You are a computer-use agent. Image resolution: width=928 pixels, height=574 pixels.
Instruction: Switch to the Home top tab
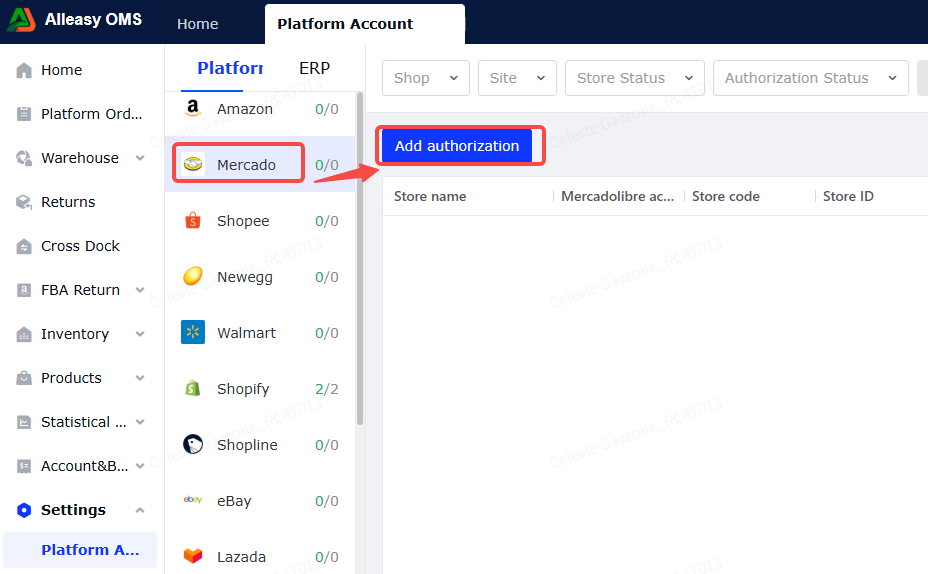pos(198,24)
